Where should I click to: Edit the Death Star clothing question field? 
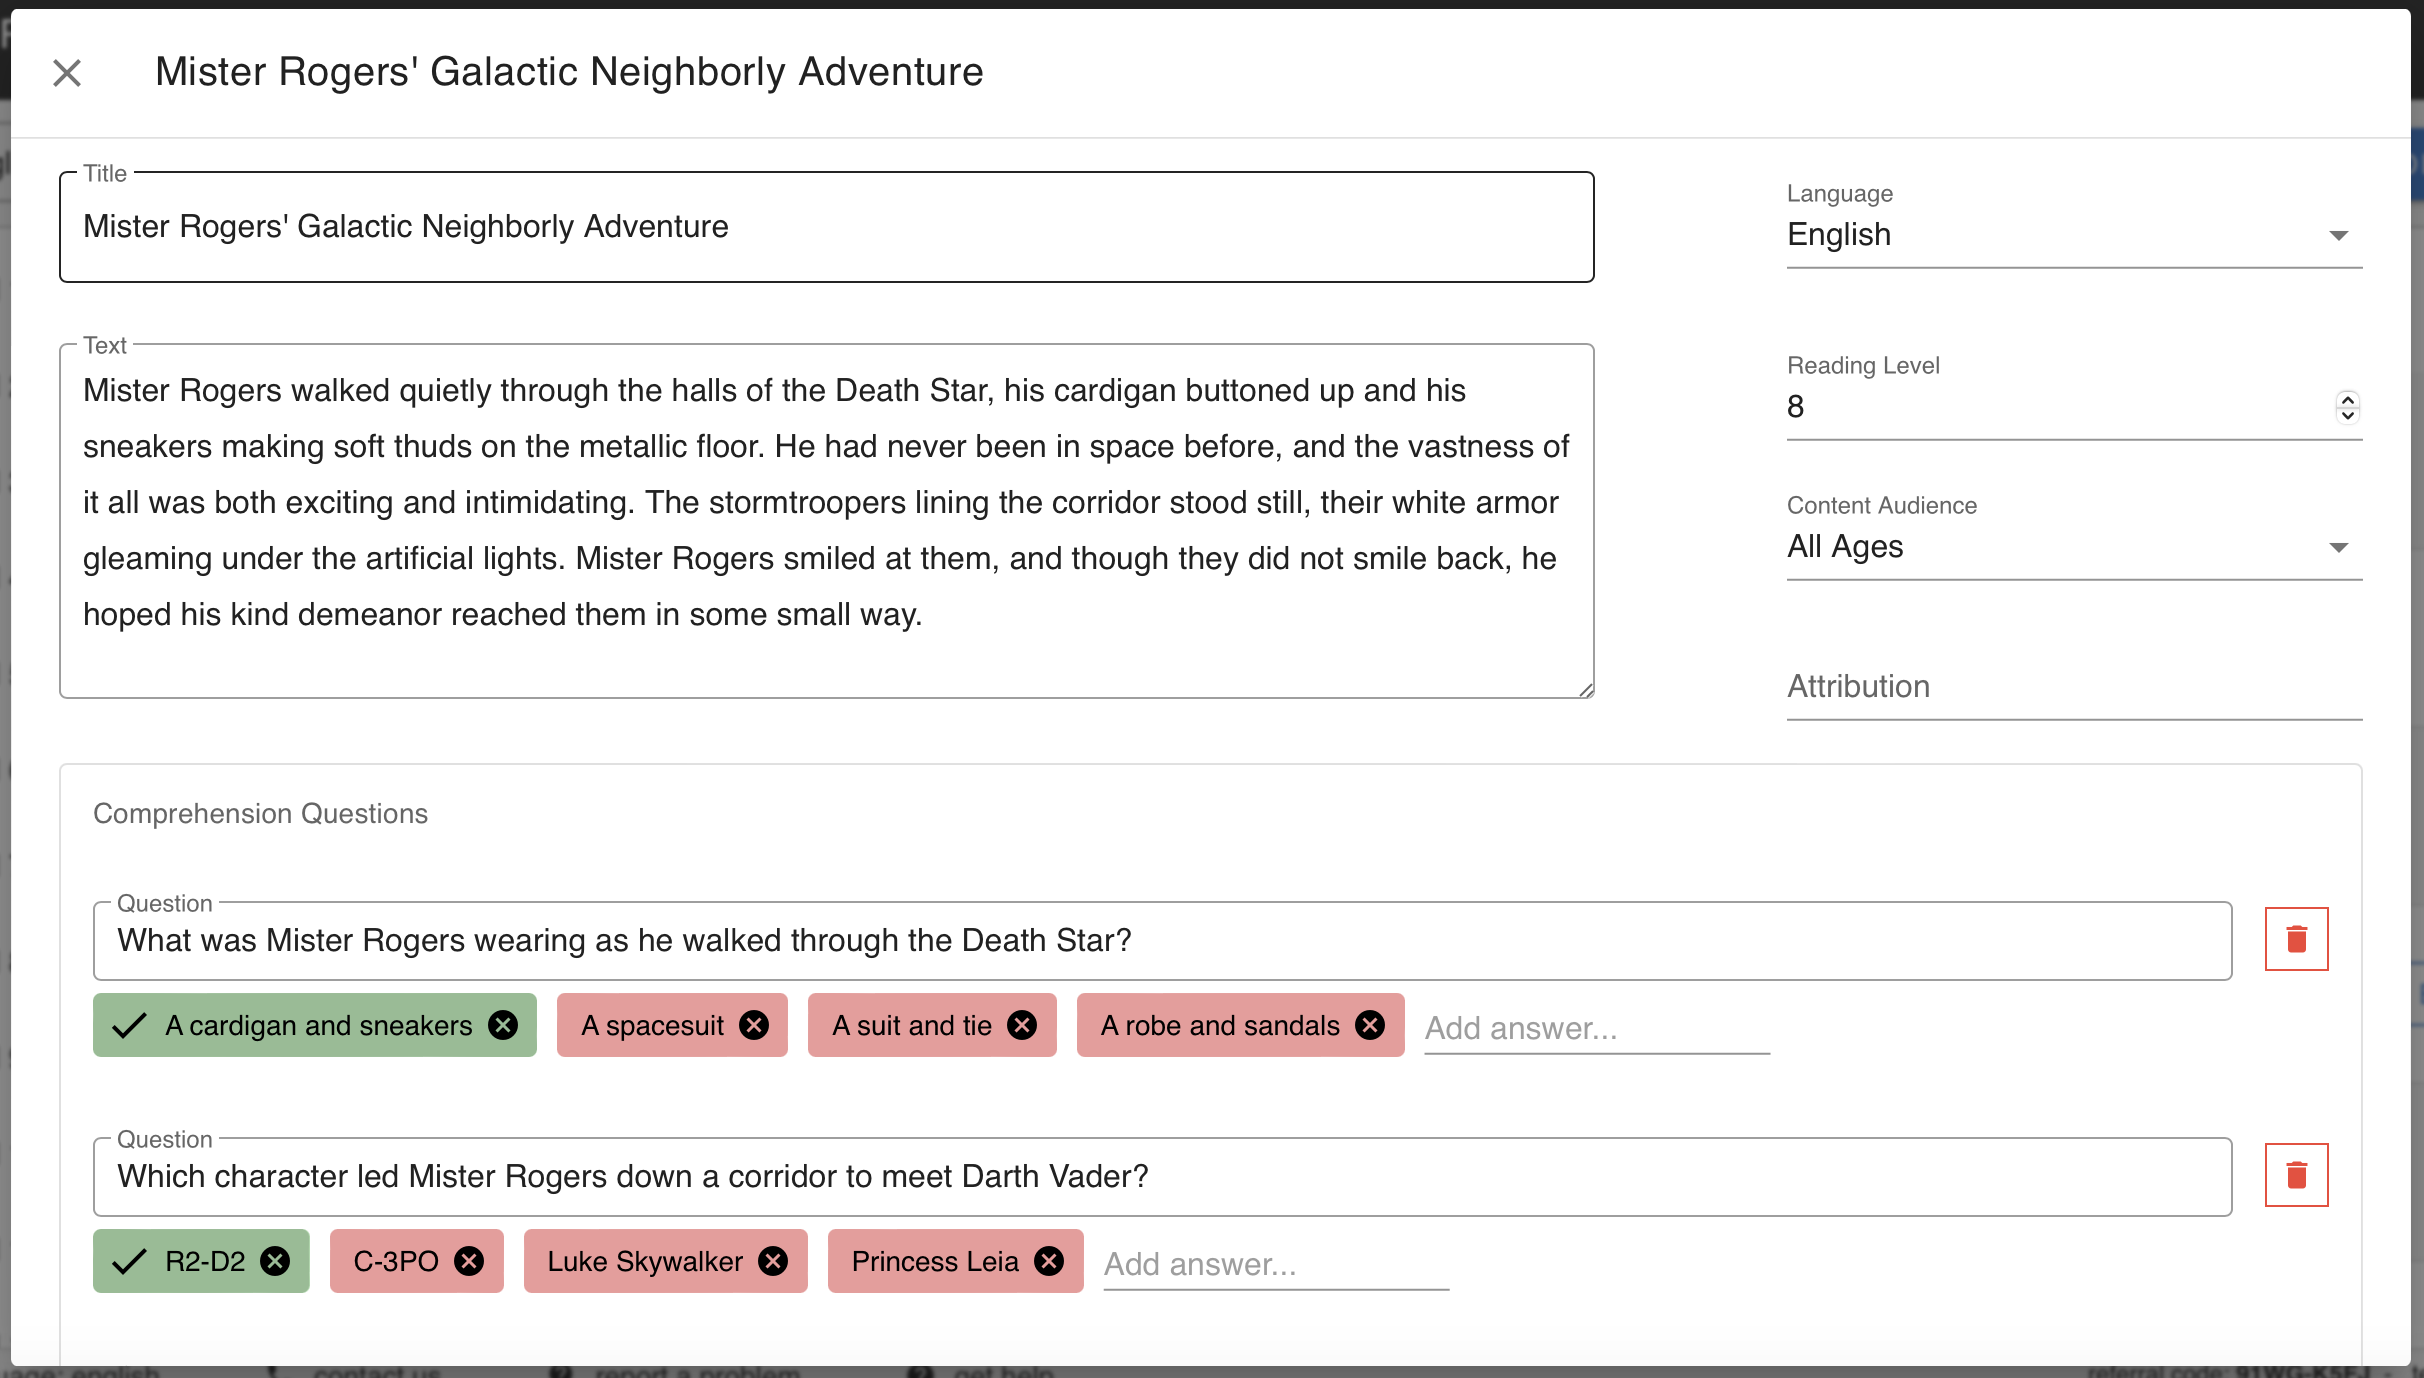(x=1162, y=941)
